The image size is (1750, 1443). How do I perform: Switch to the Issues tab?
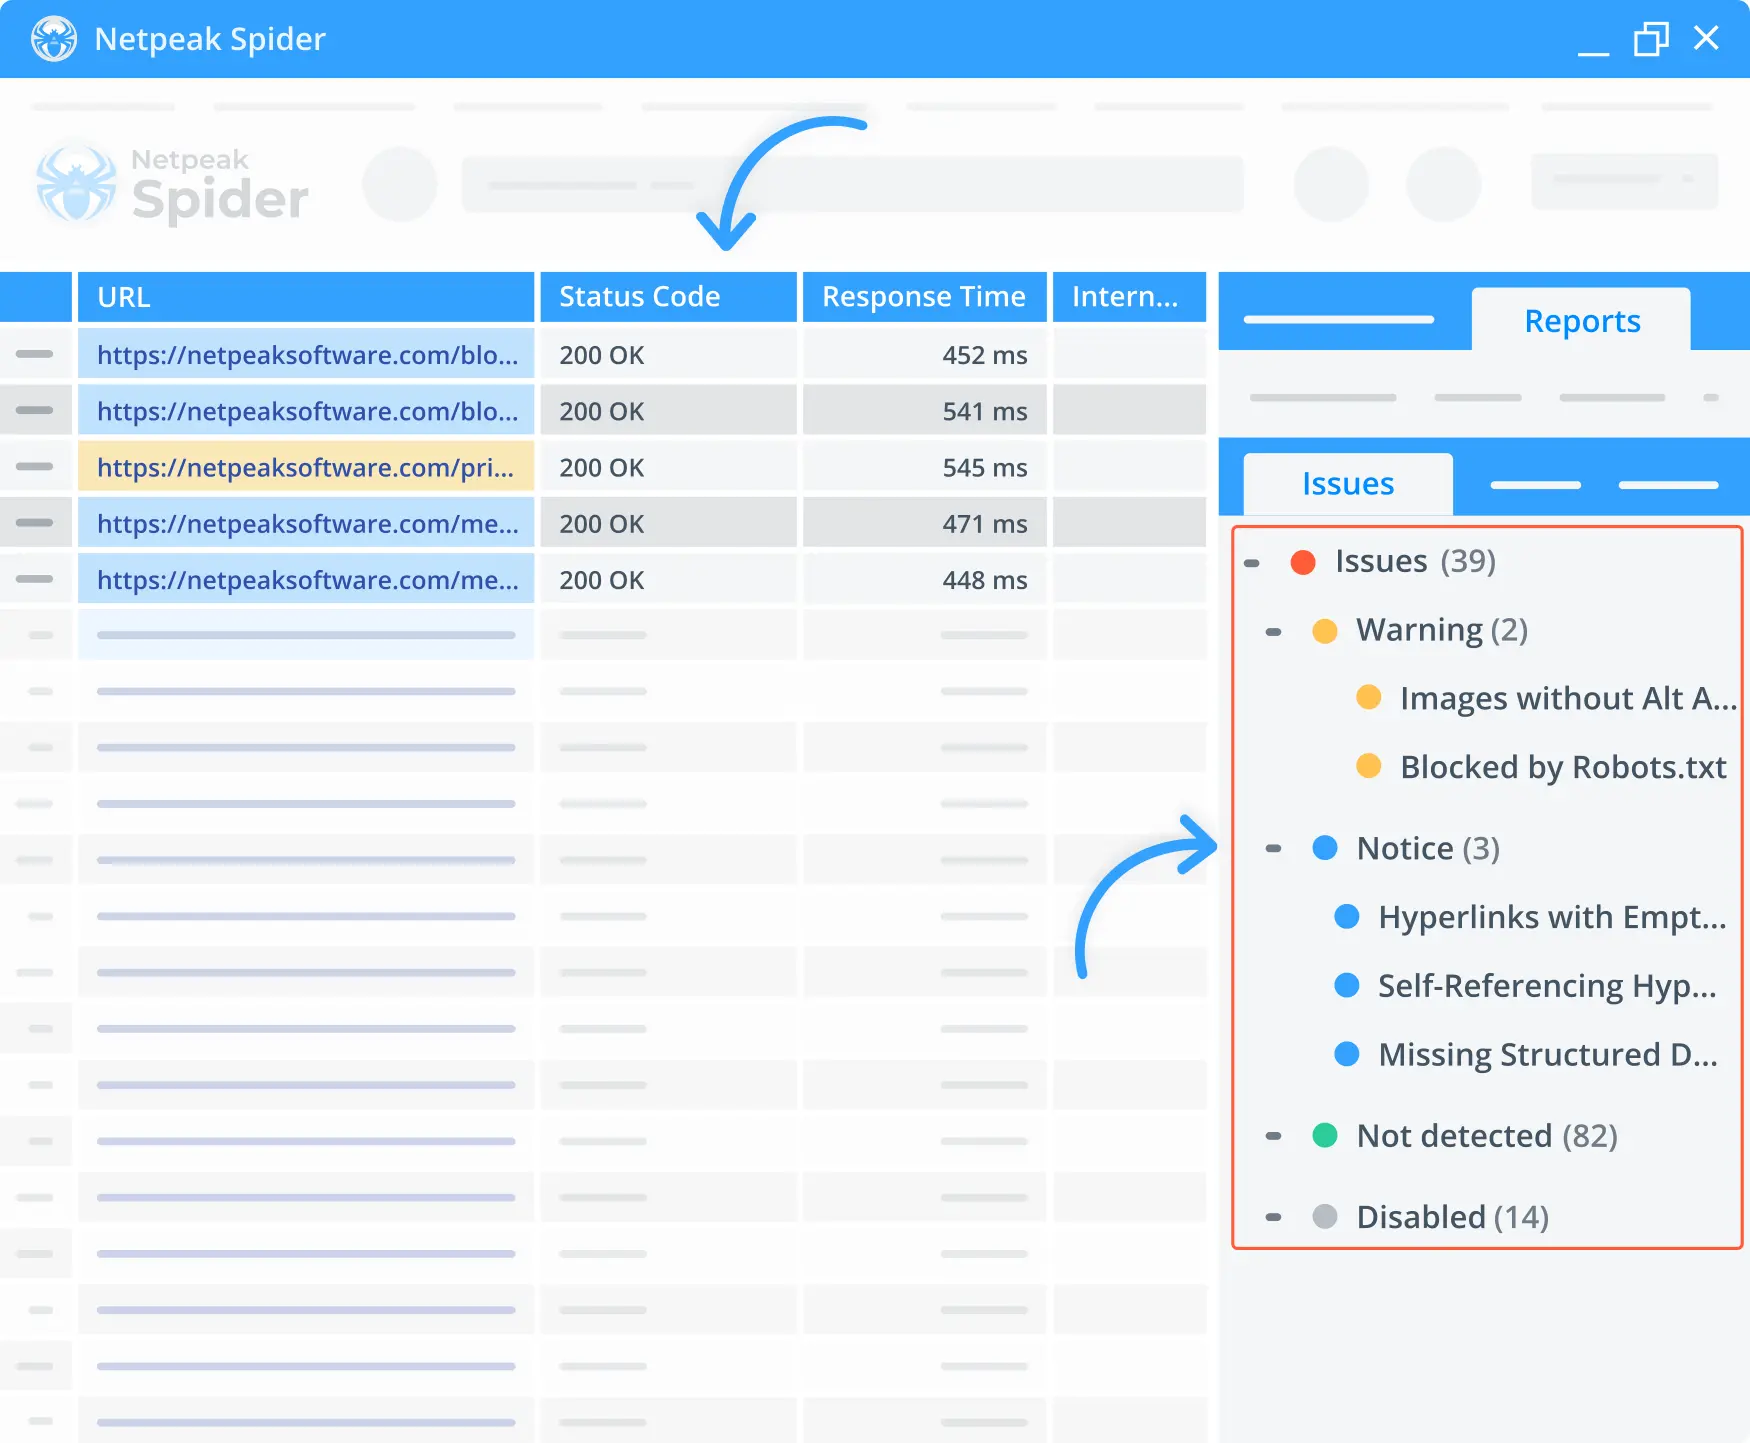click(1347, 484)
